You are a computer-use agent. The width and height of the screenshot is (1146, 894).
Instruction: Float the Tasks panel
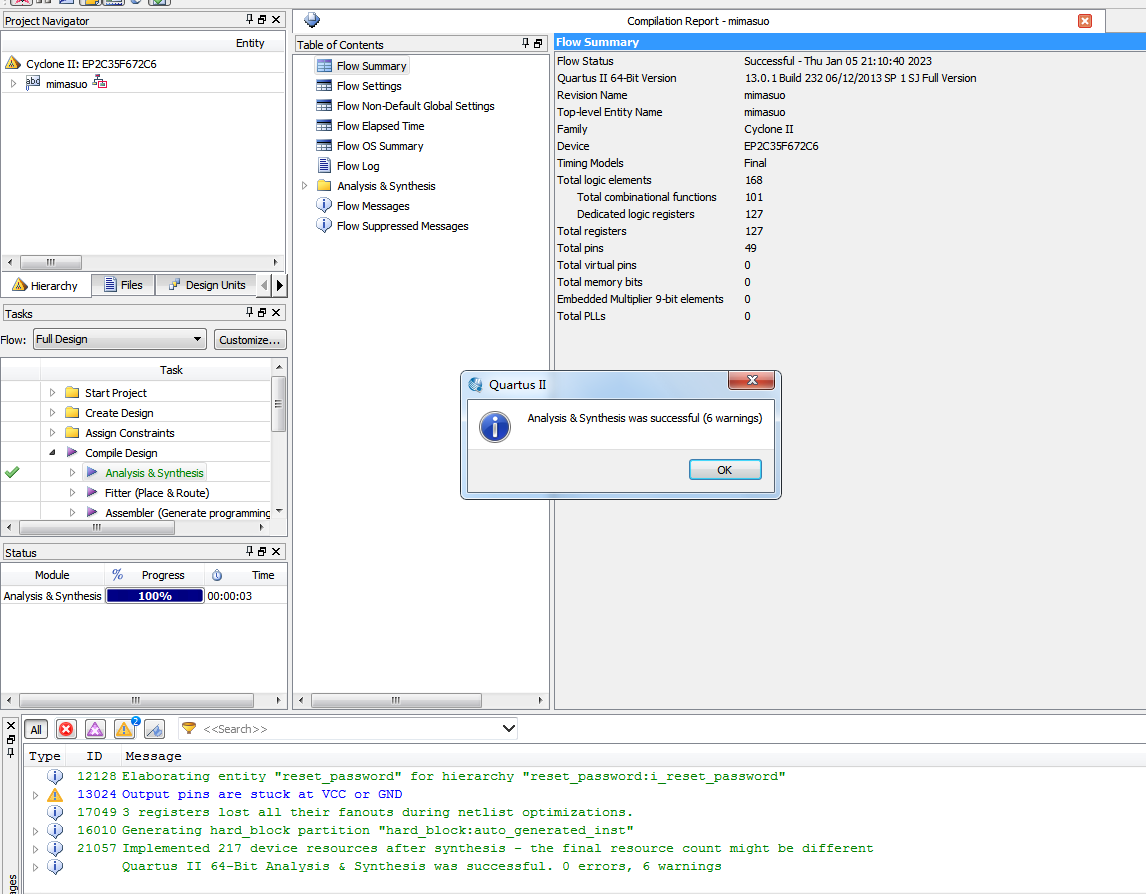[x=262, y=312]
